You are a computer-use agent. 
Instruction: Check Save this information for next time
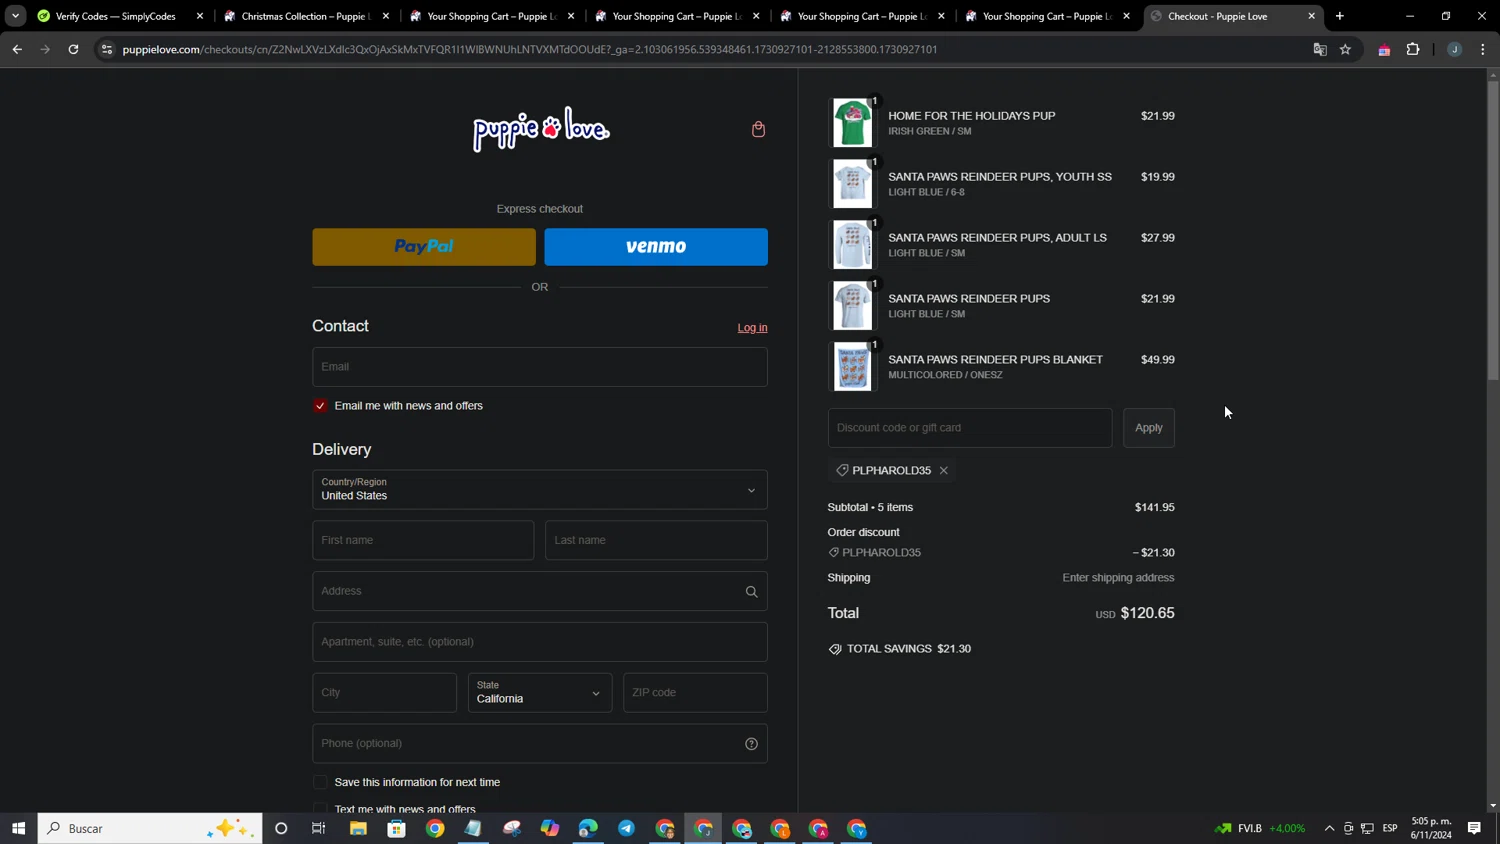(x=320, y=782)
